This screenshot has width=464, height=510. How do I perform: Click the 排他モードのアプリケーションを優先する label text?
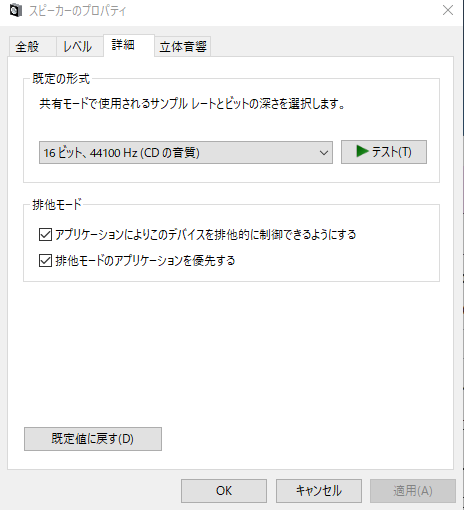145,261
